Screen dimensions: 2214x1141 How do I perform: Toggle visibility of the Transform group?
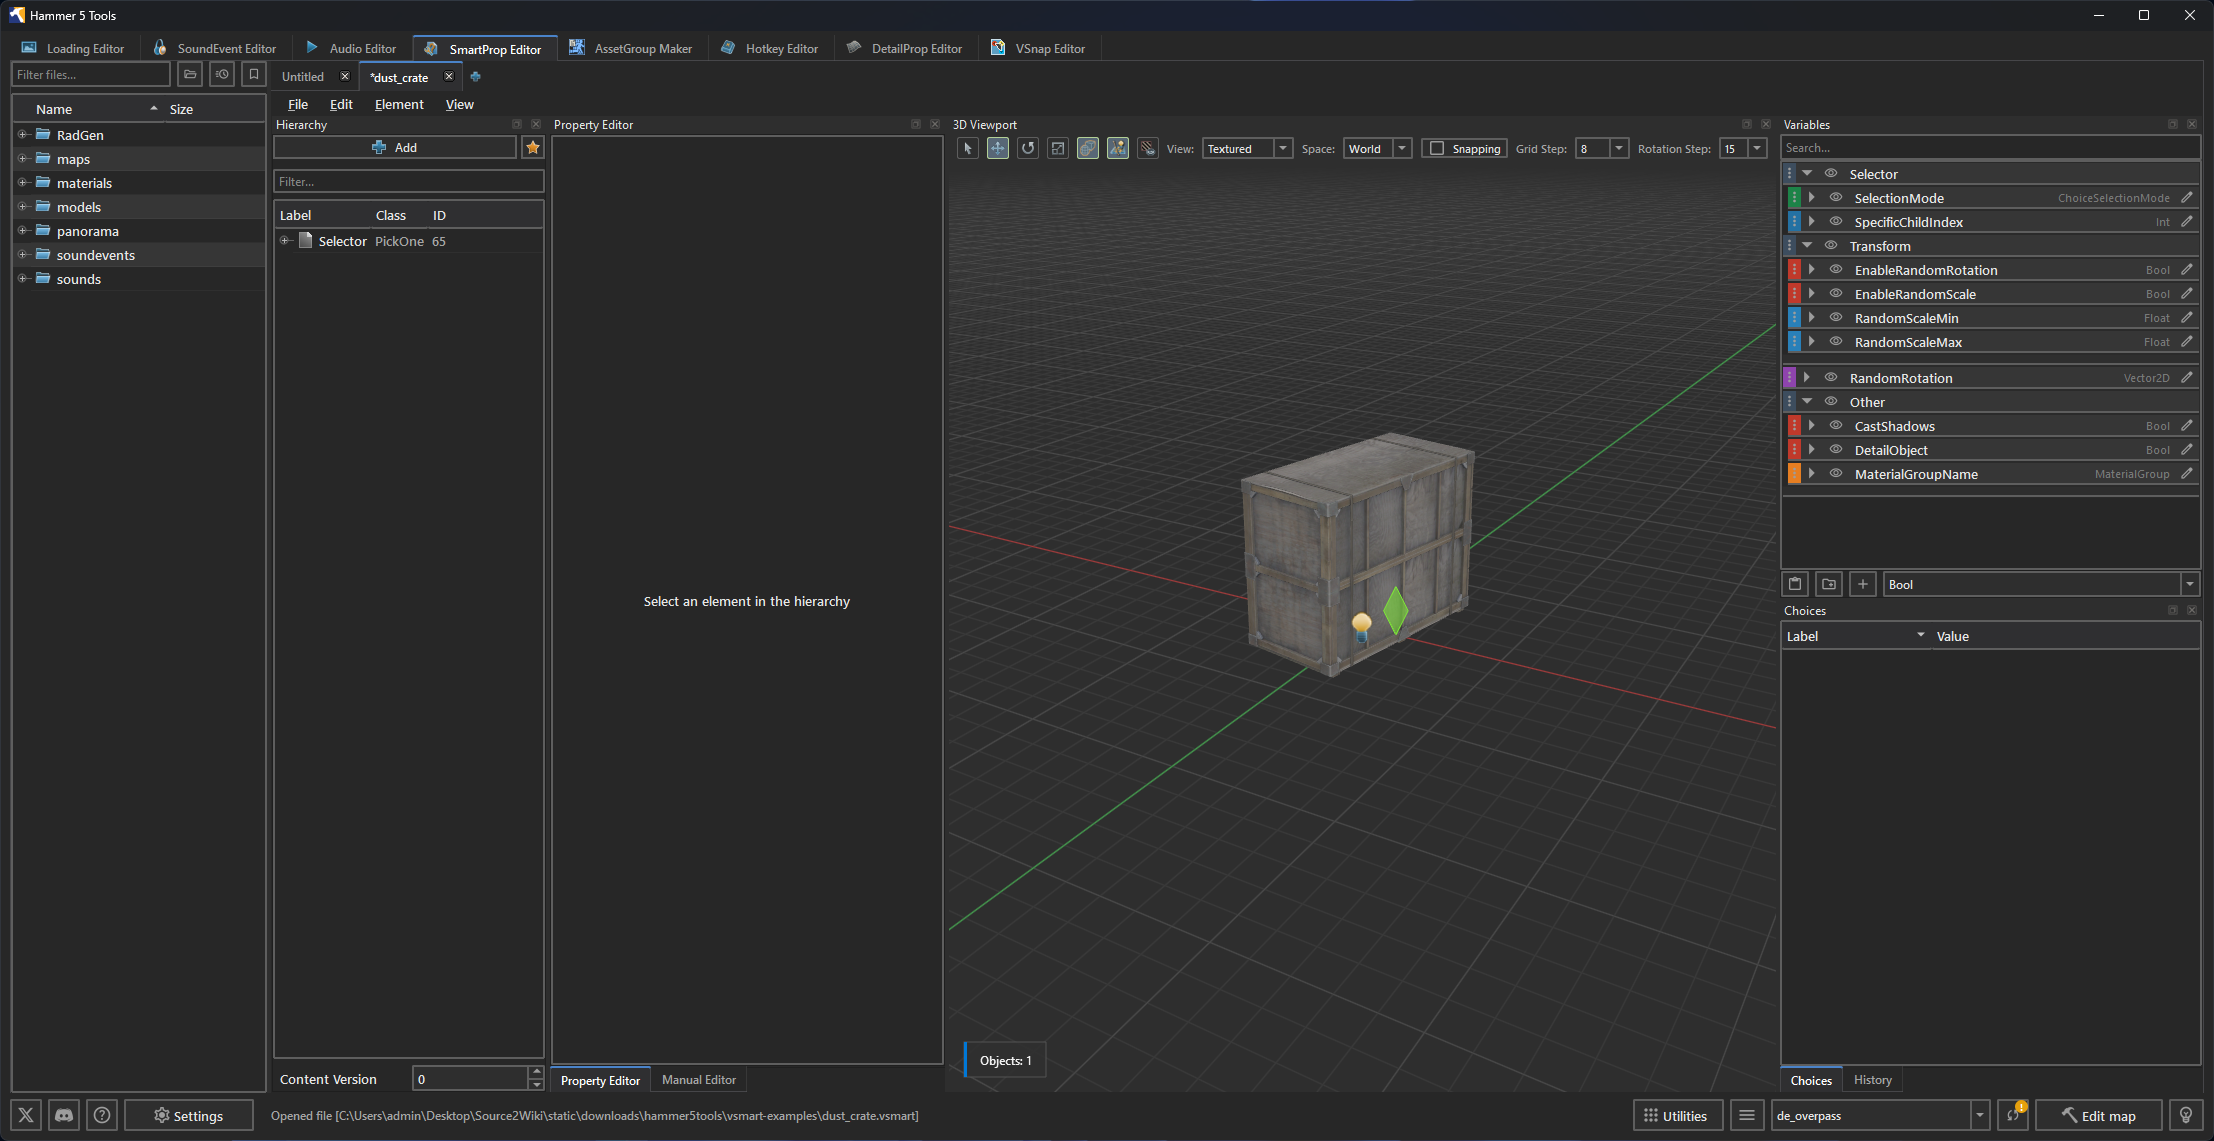[1831, 246]
